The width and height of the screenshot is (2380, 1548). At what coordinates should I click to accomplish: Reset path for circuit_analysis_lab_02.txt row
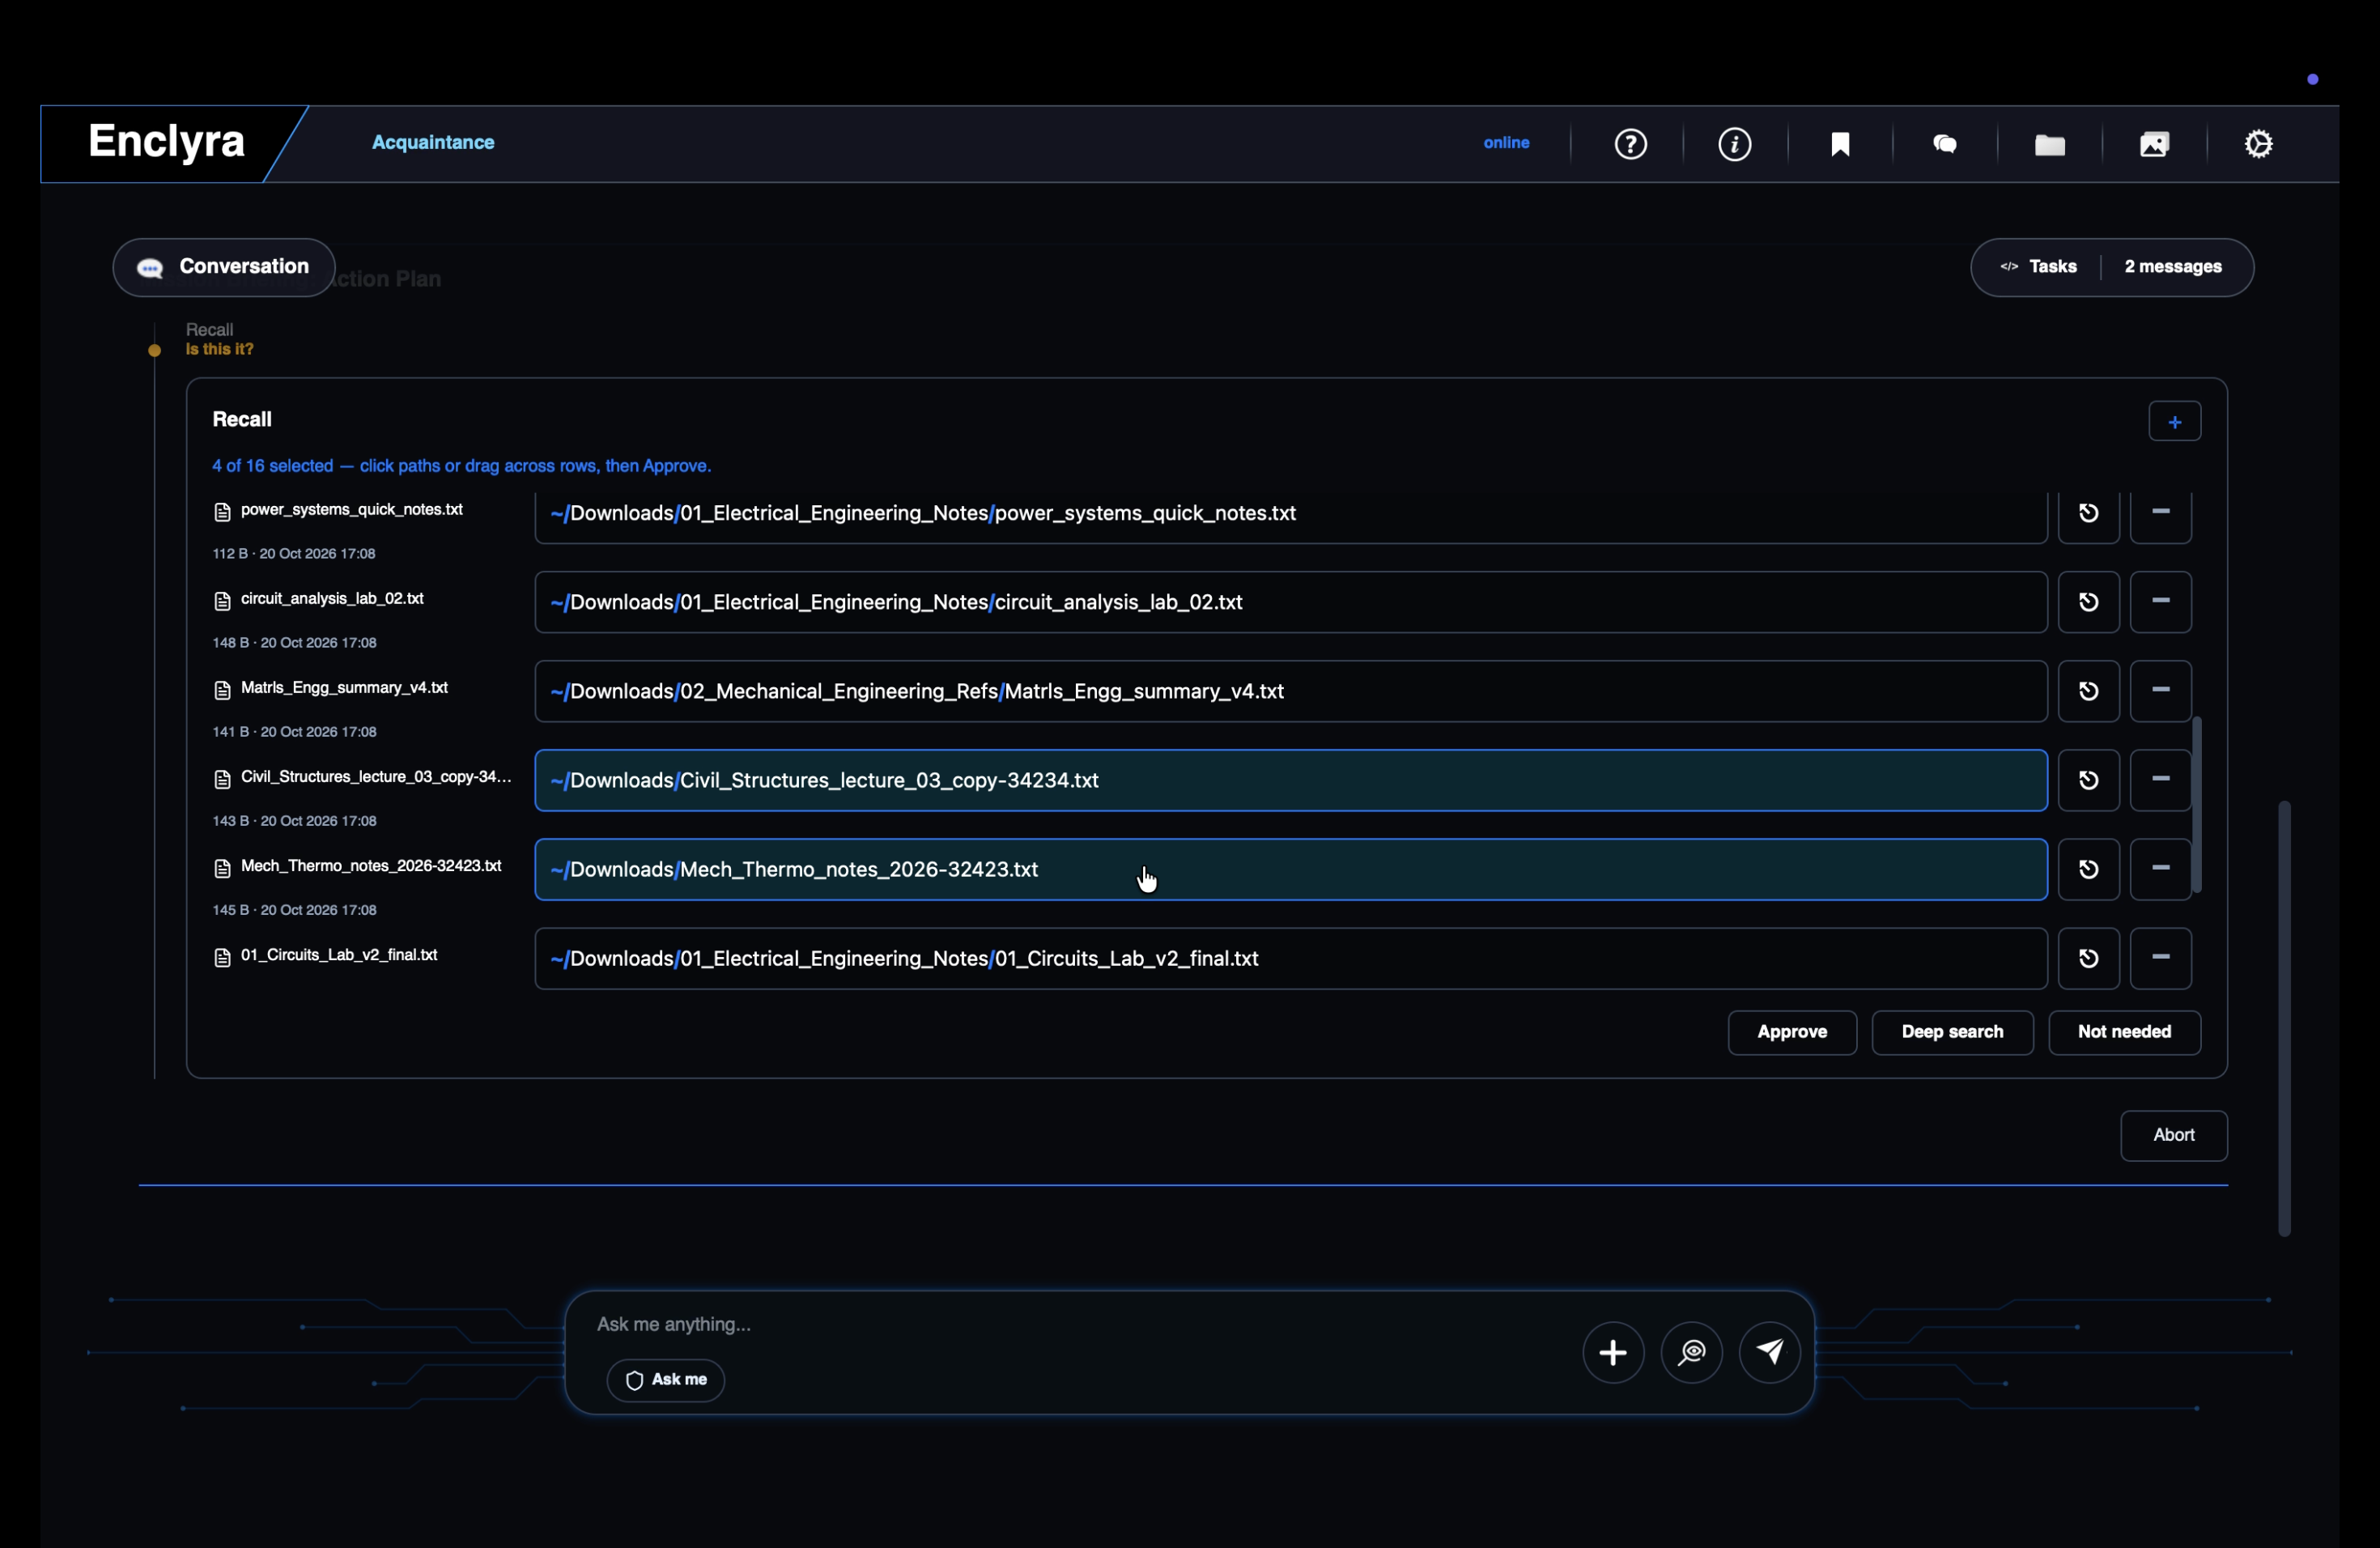pos(2089,602)
